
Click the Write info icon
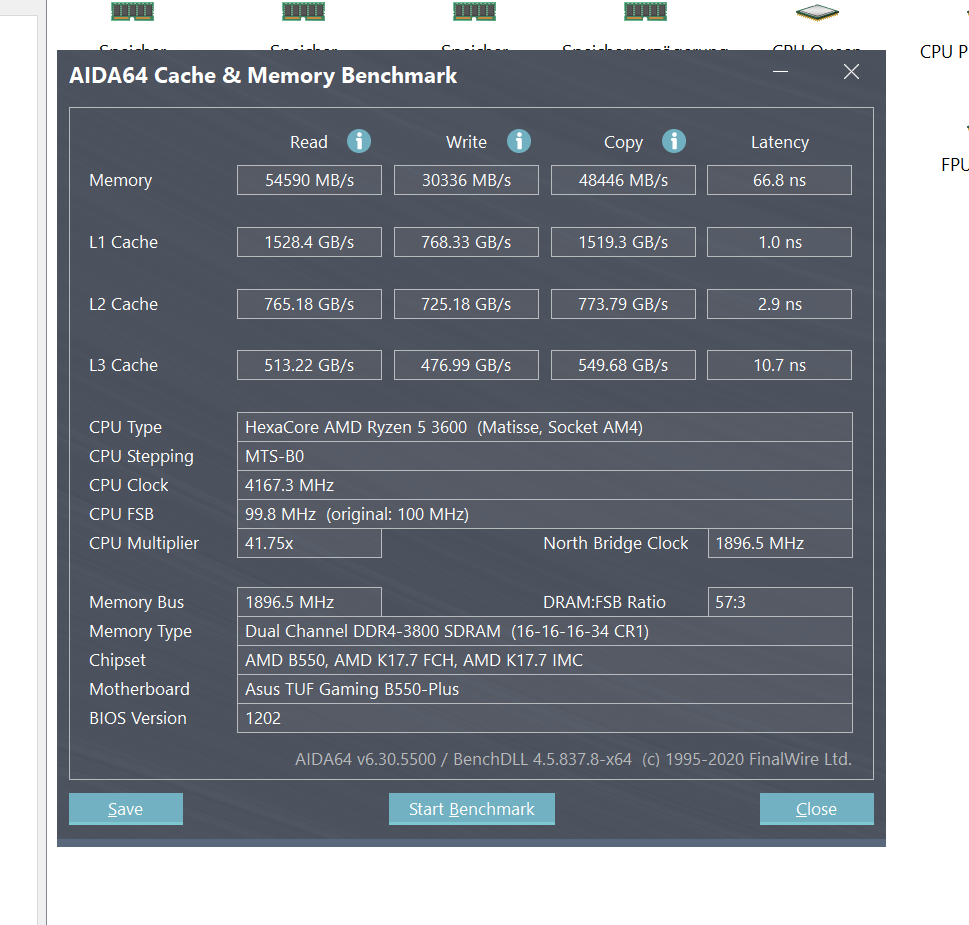[x=518, y=141]
